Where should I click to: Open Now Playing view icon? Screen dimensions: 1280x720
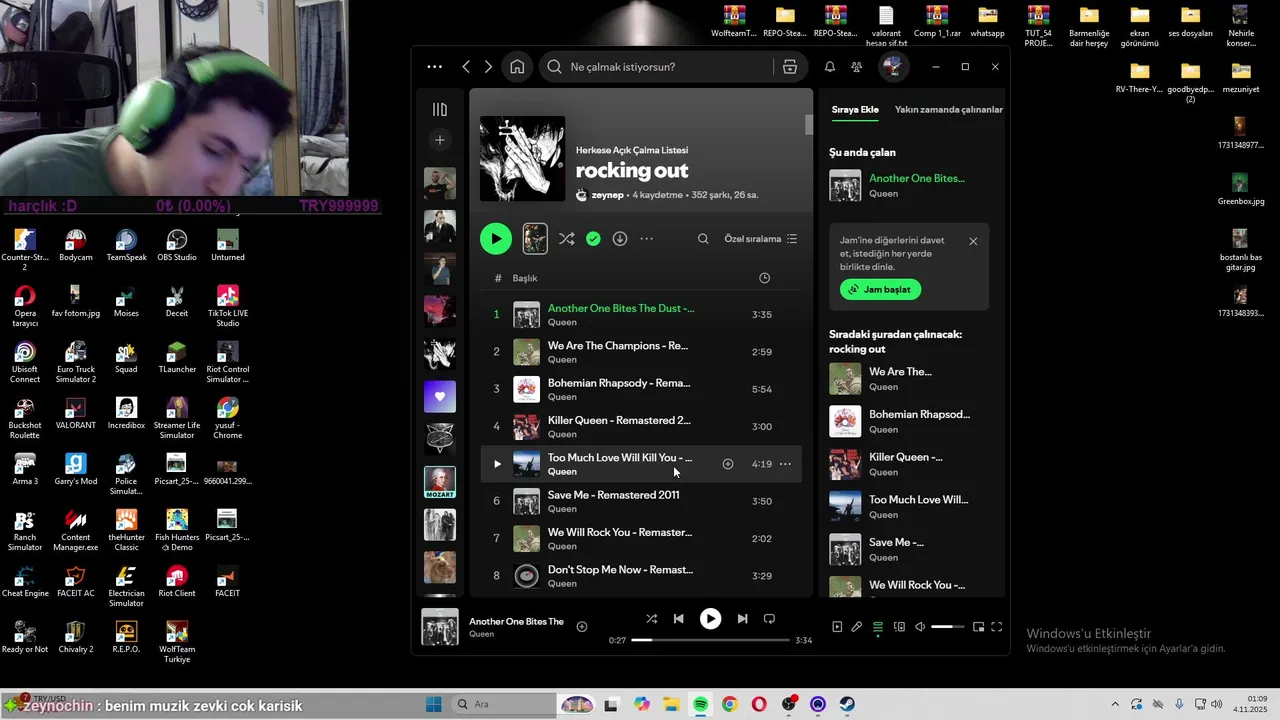tap(837, 627)
